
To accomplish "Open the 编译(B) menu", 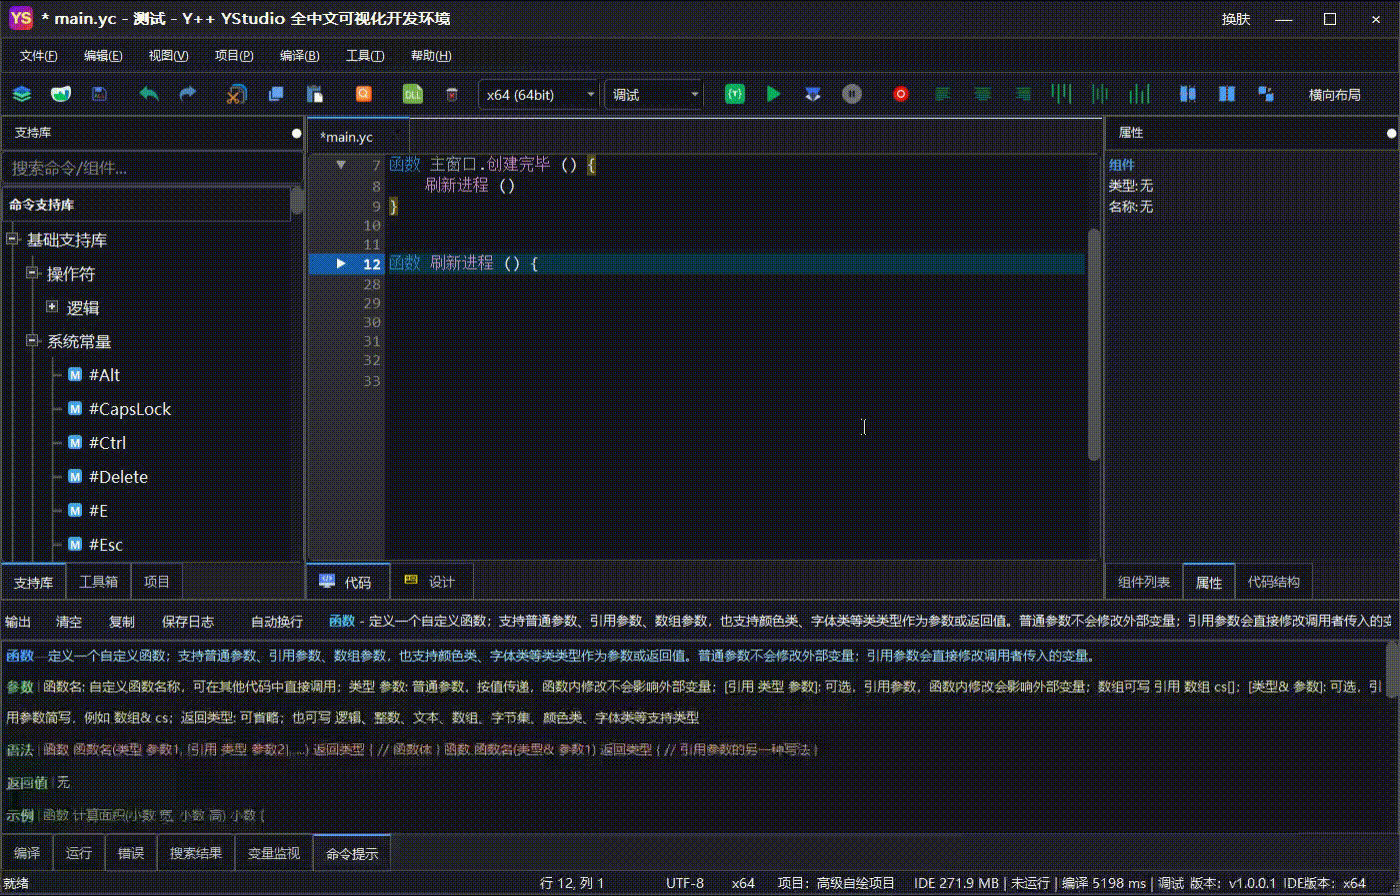I will point(299,56).
